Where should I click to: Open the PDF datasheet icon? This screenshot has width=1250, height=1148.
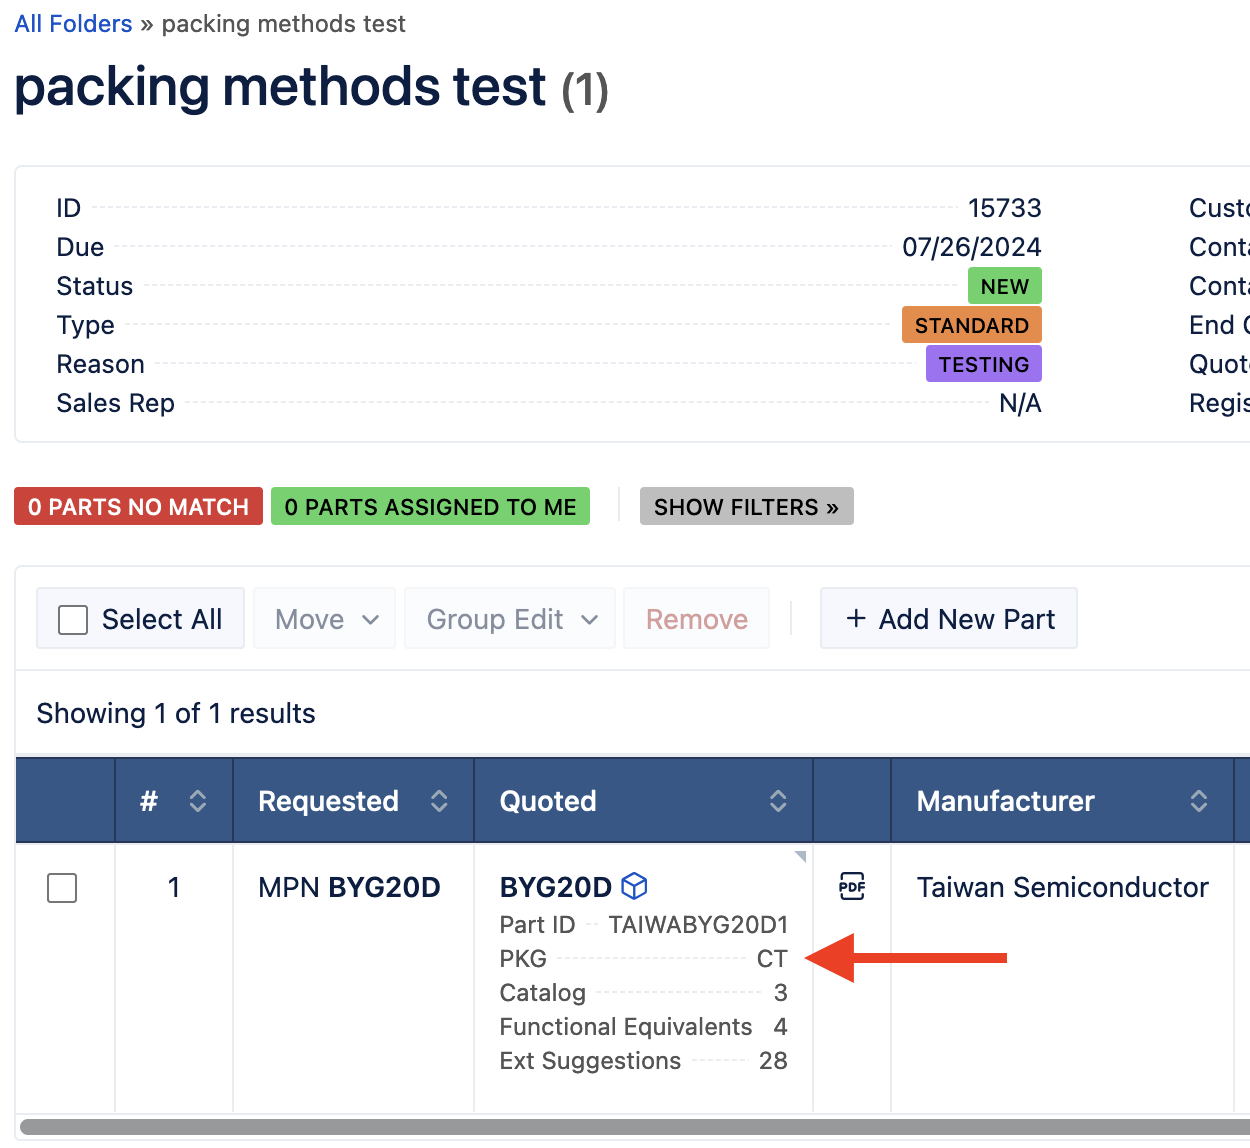[x=852, y=886]
